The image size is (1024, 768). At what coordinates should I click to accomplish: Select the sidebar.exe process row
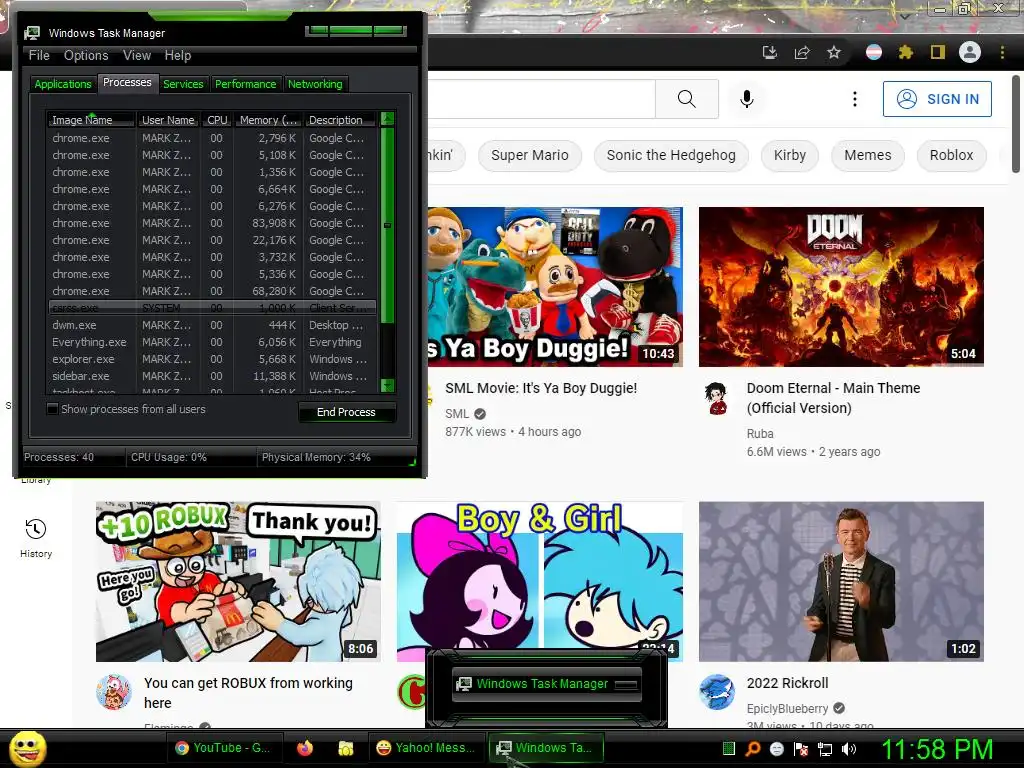tap(212, 376)
